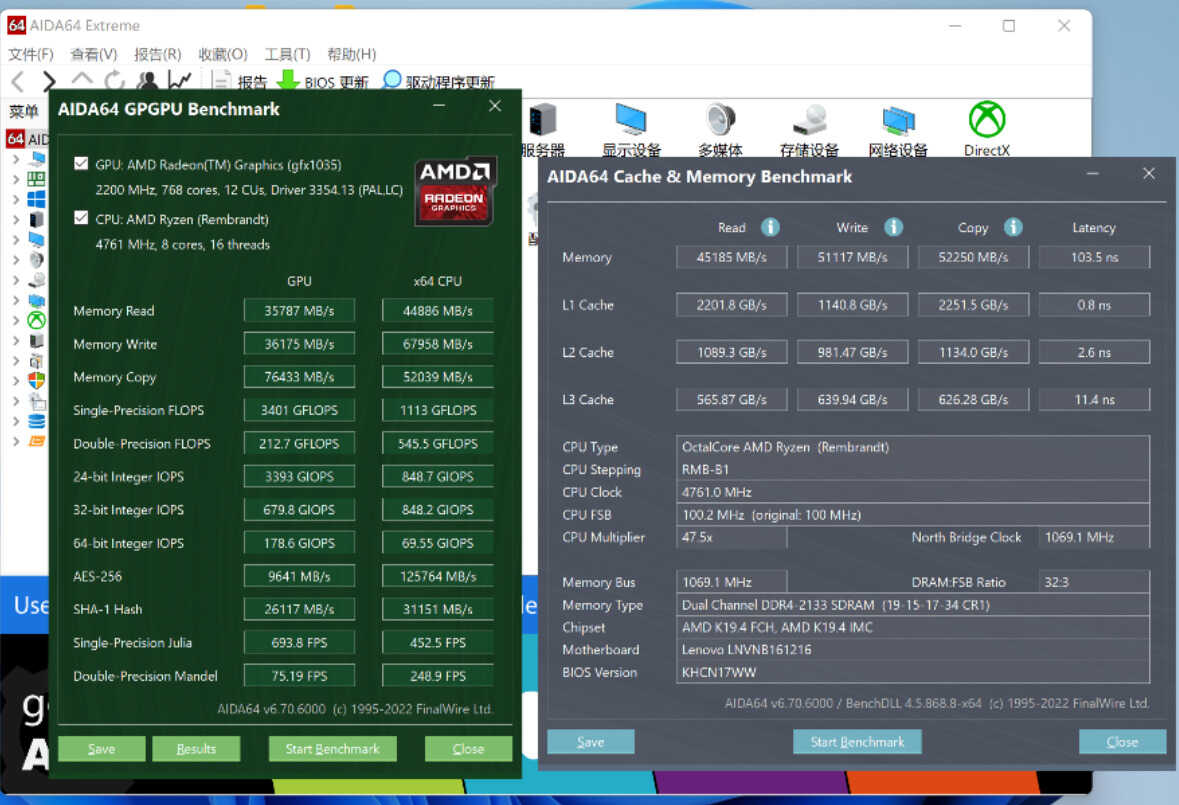1179x805 pixels.
Task: Click the Motherboard Lenovo LNVNB161216 text
Action: 747,649
